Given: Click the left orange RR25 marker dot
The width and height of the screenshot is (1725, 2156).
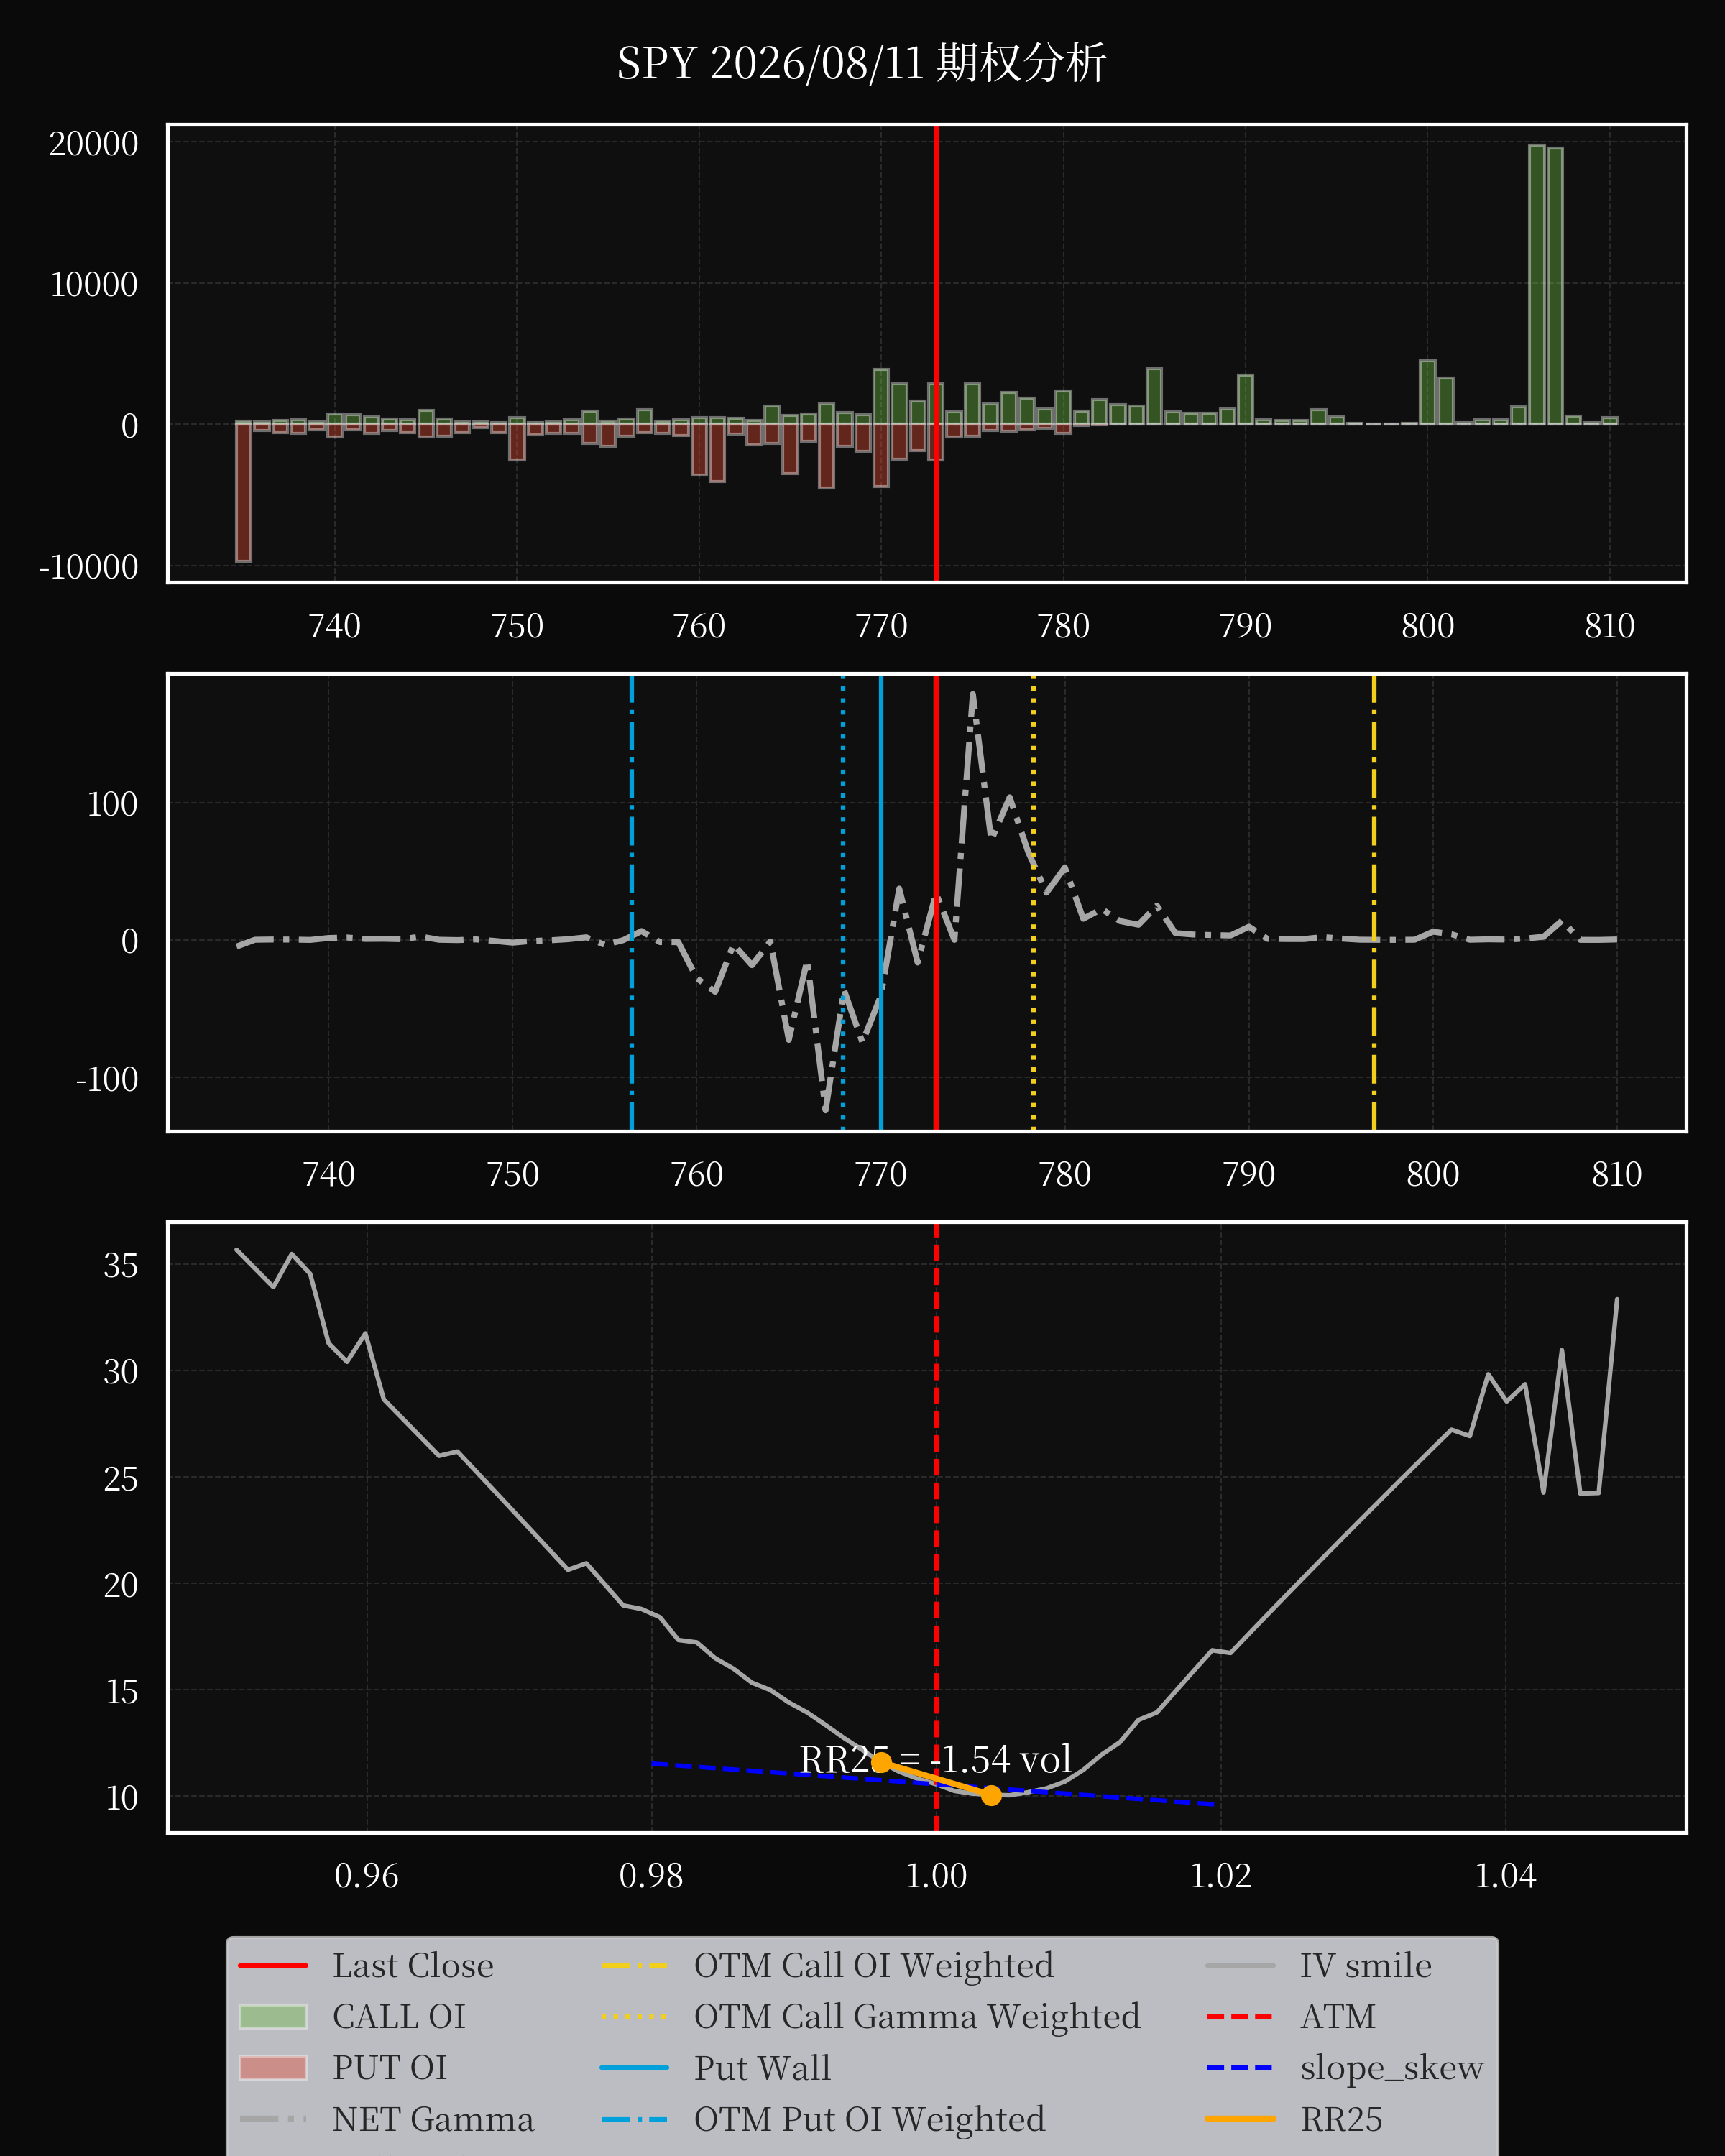Looking at the screenshot, I should 881,1762.
